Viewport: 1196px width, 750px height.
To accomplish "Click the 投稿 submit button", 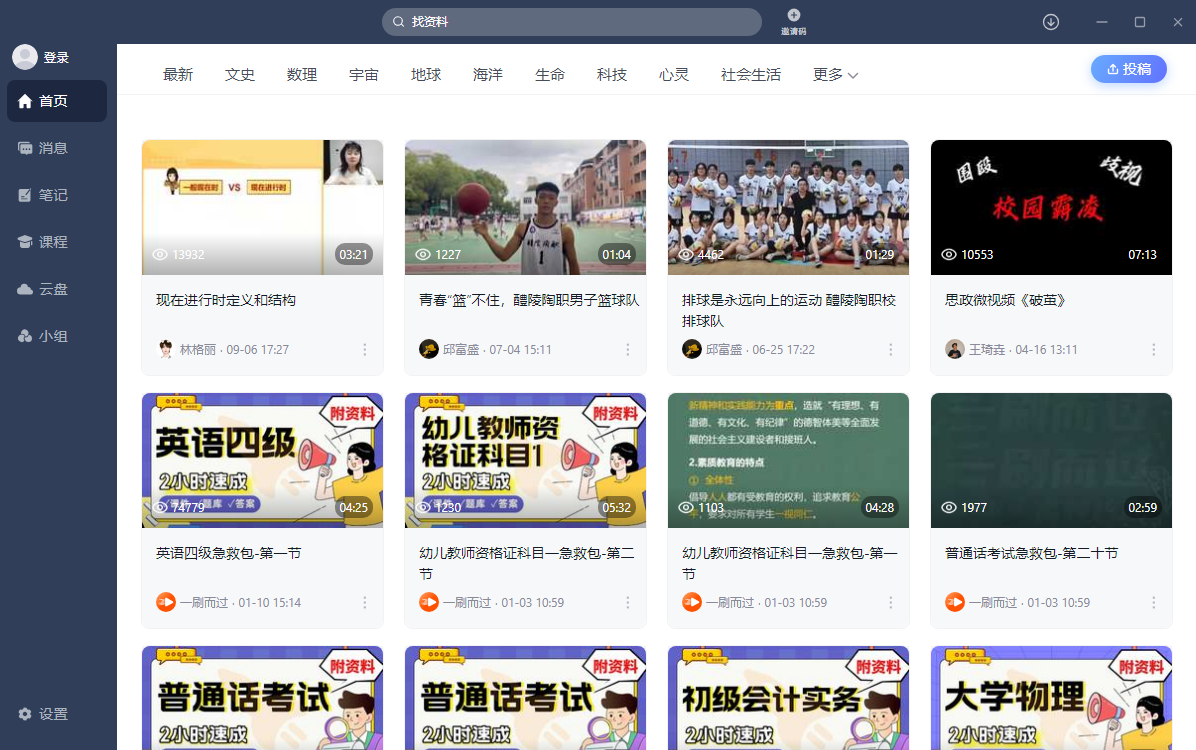I will pos(1128,69).
